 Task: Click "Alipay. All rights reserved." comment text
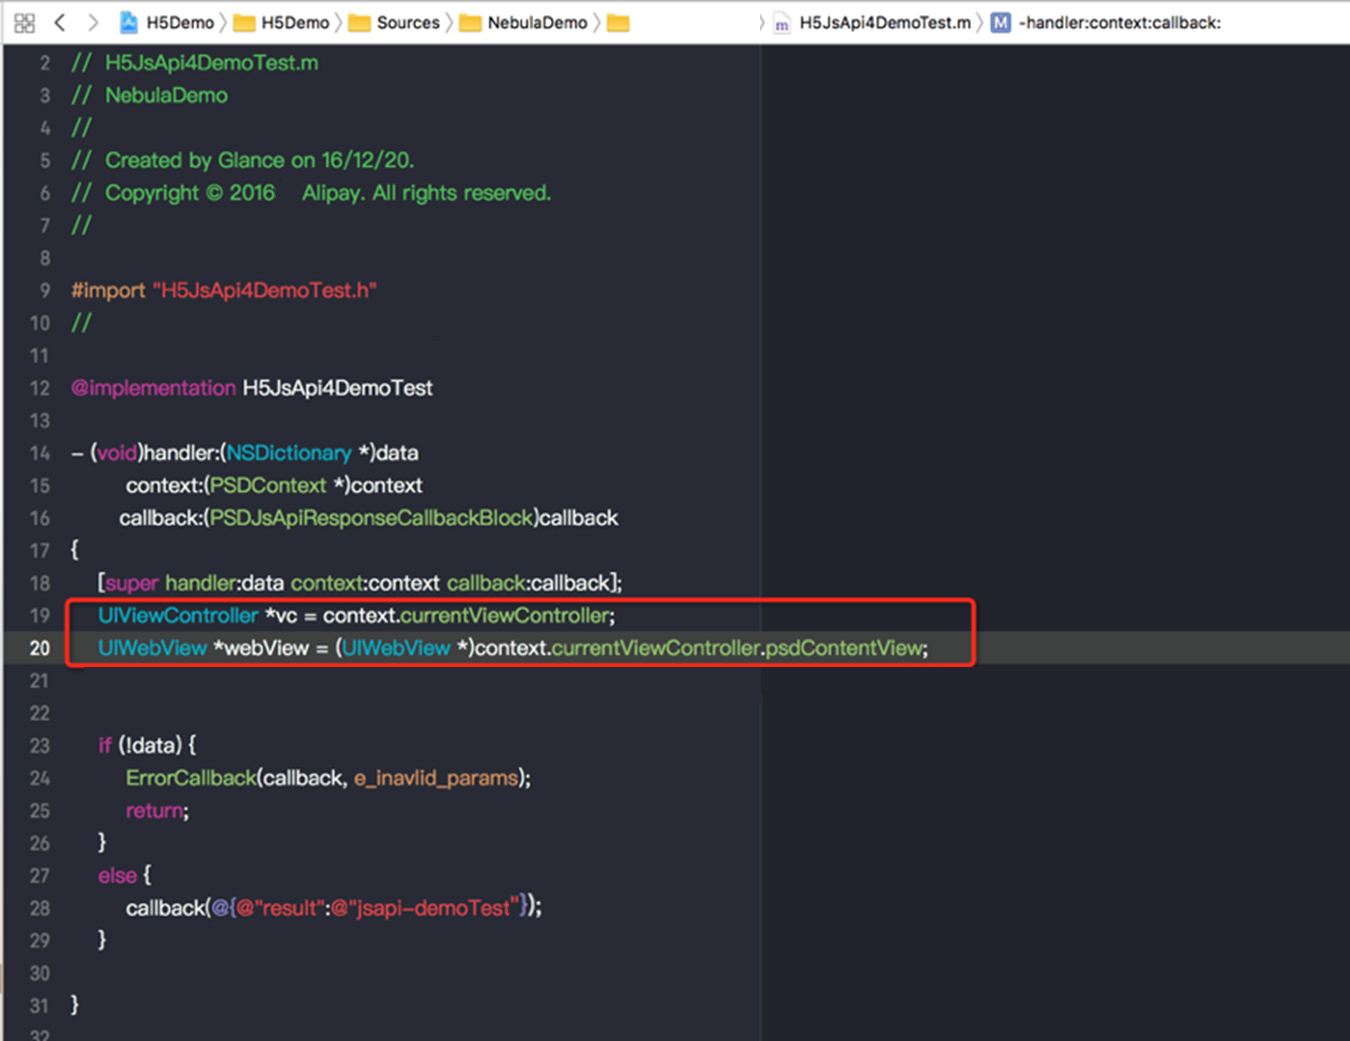(x=427, y=193)
